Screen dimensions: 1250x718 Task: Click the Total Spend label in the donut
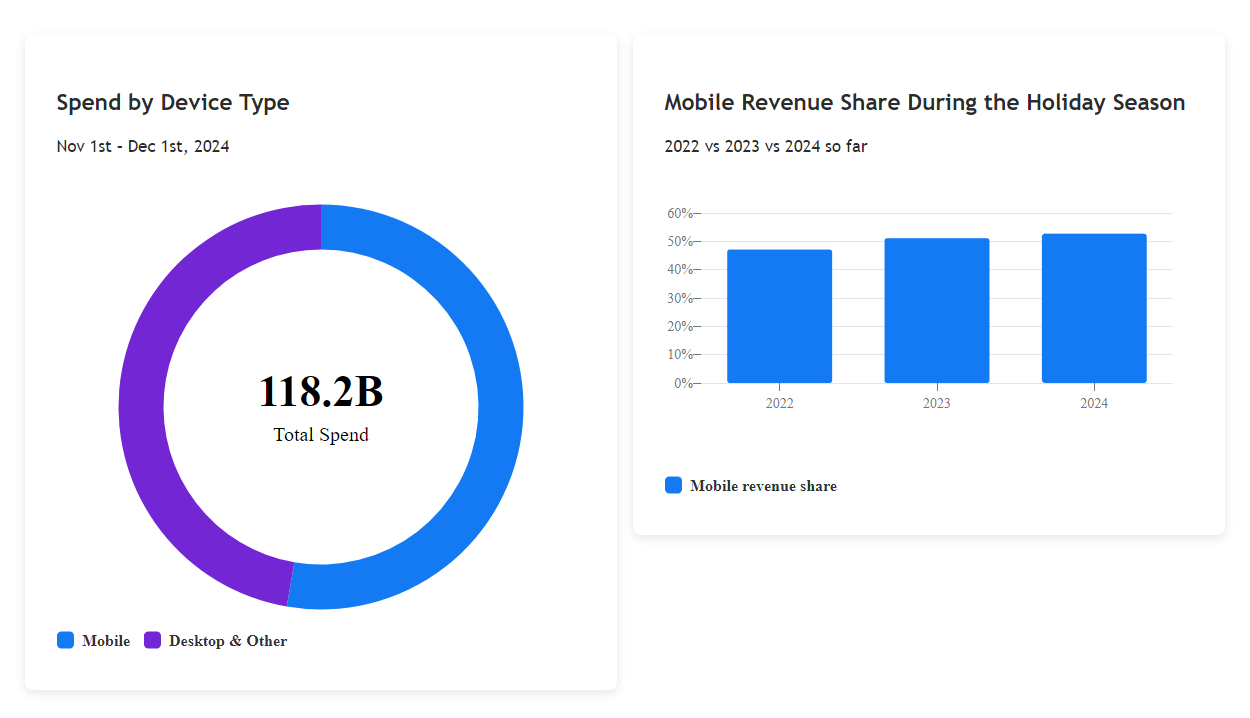point(321,435)
